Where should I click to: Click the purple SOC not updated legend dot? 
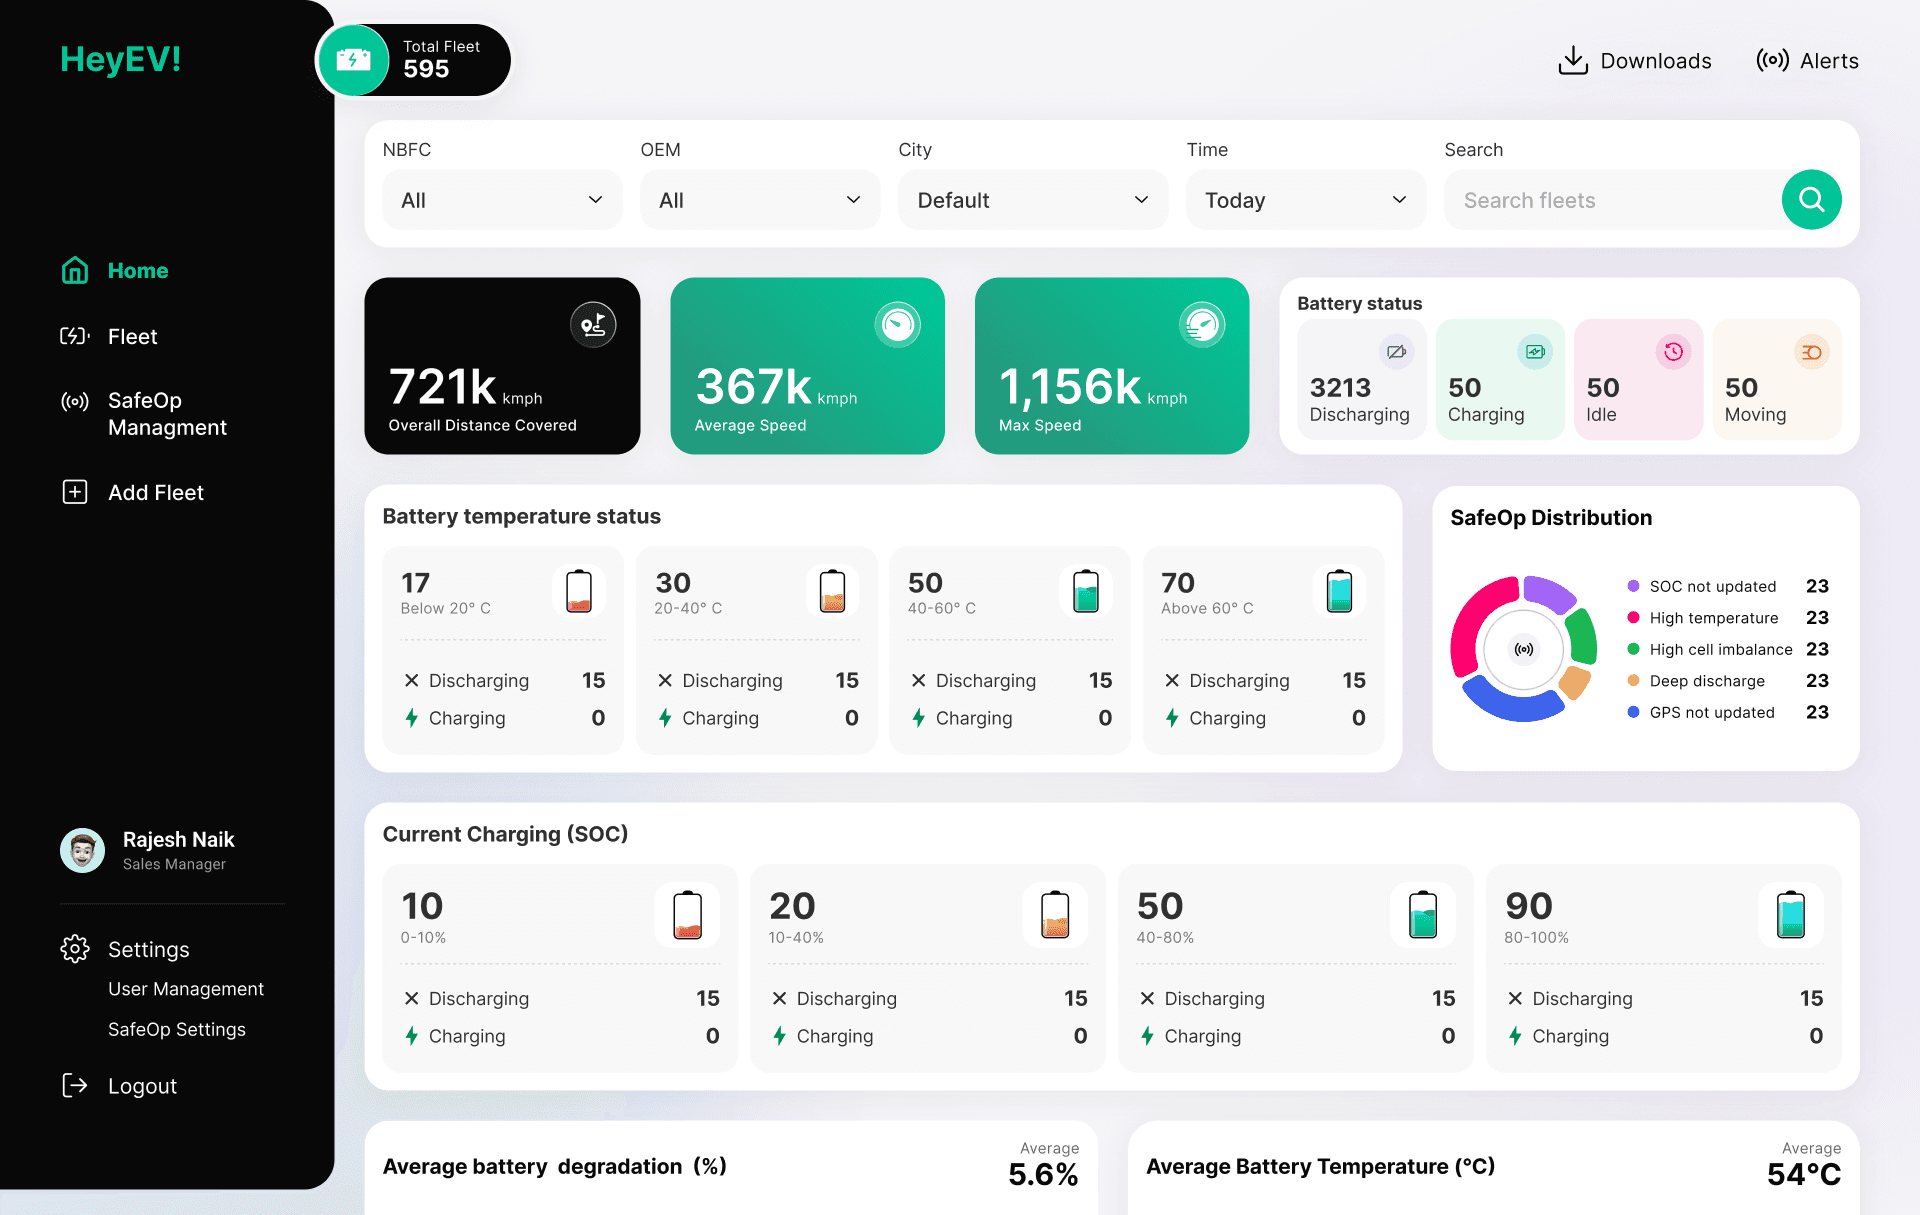[x=1633, y=586]
